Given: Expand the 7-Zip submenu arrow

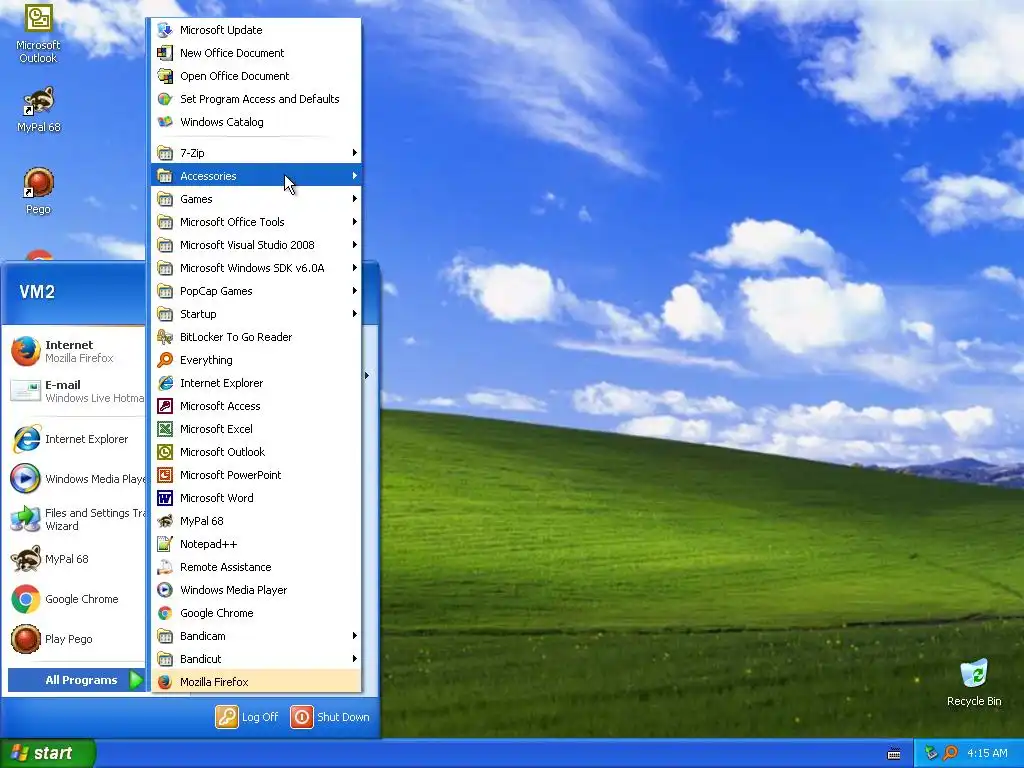Looking at the screenshot, I should point(355,153).
